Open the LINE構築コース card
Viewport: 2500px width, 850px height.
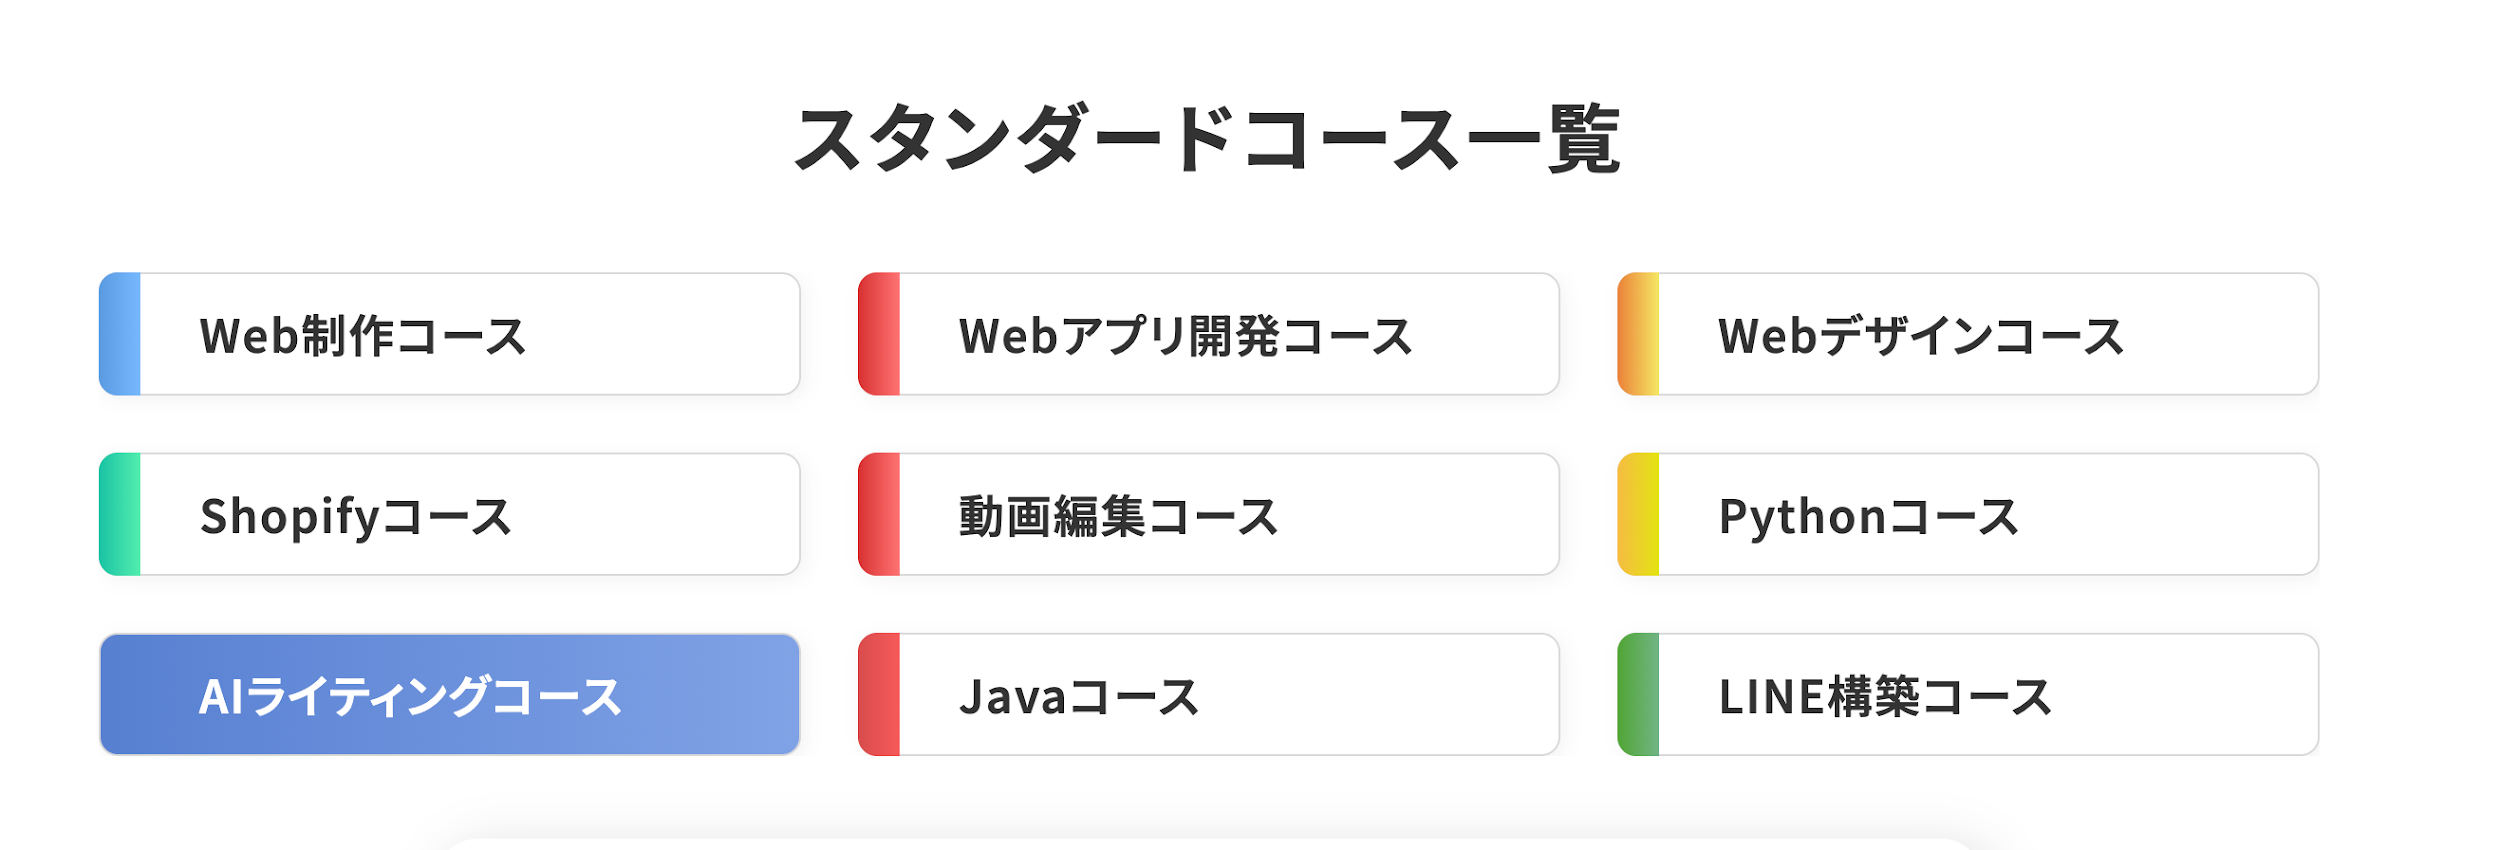[1970, 693]
